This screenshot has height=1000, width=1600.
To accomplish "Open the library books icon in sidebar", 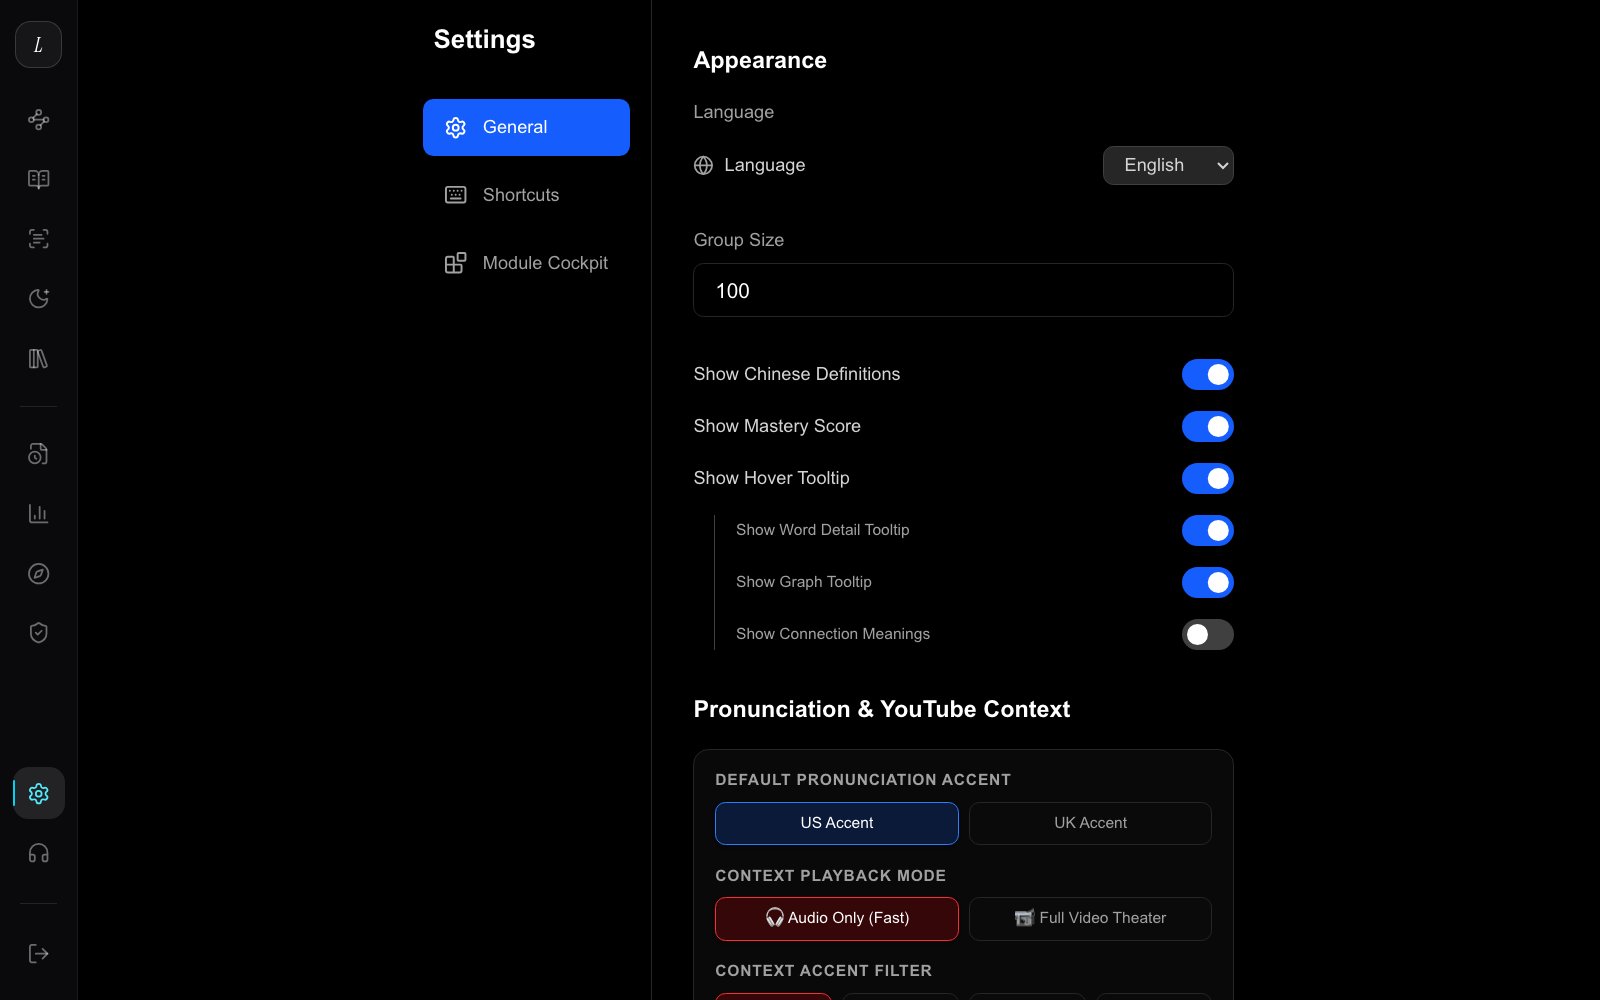I will coord(38,359).
